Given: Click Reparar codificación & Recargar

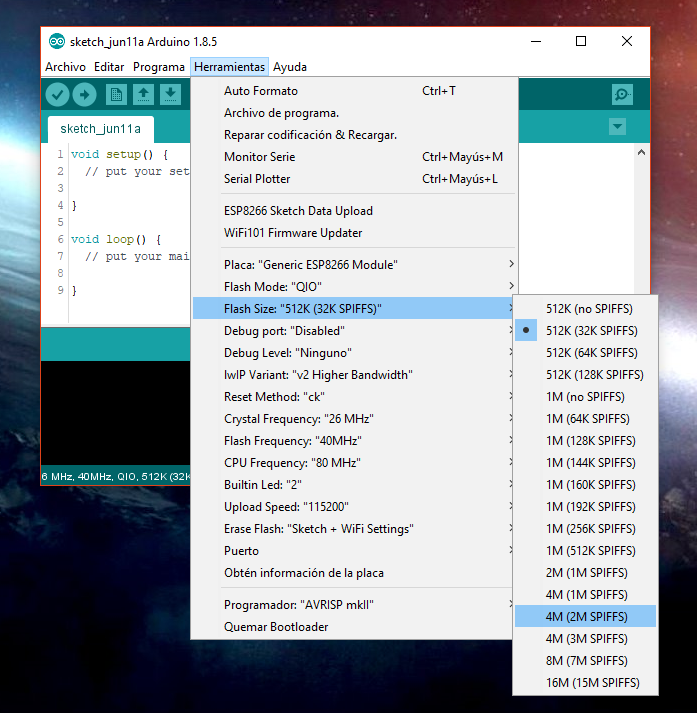Looking at the screenshot, I should [x=354, y=135].
